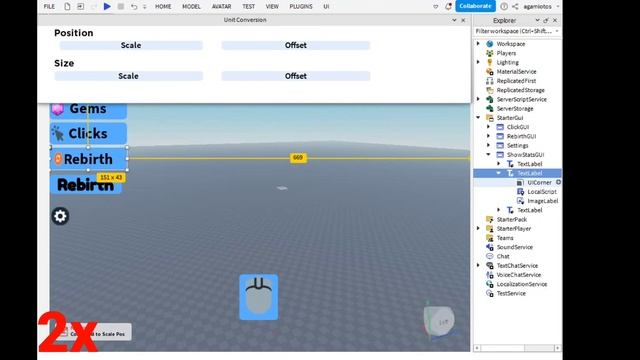Click Size Offset conversion button
The image size is (640, 360).
coord(296,76)
